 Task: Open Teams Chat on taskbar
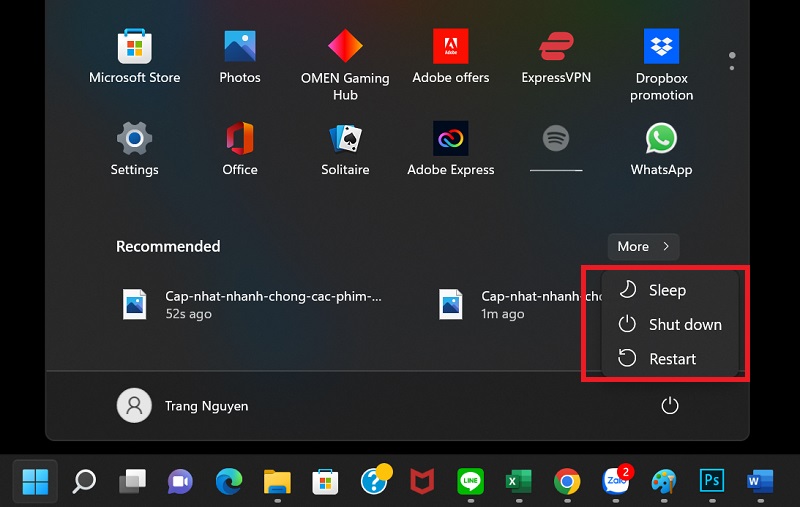180,481
